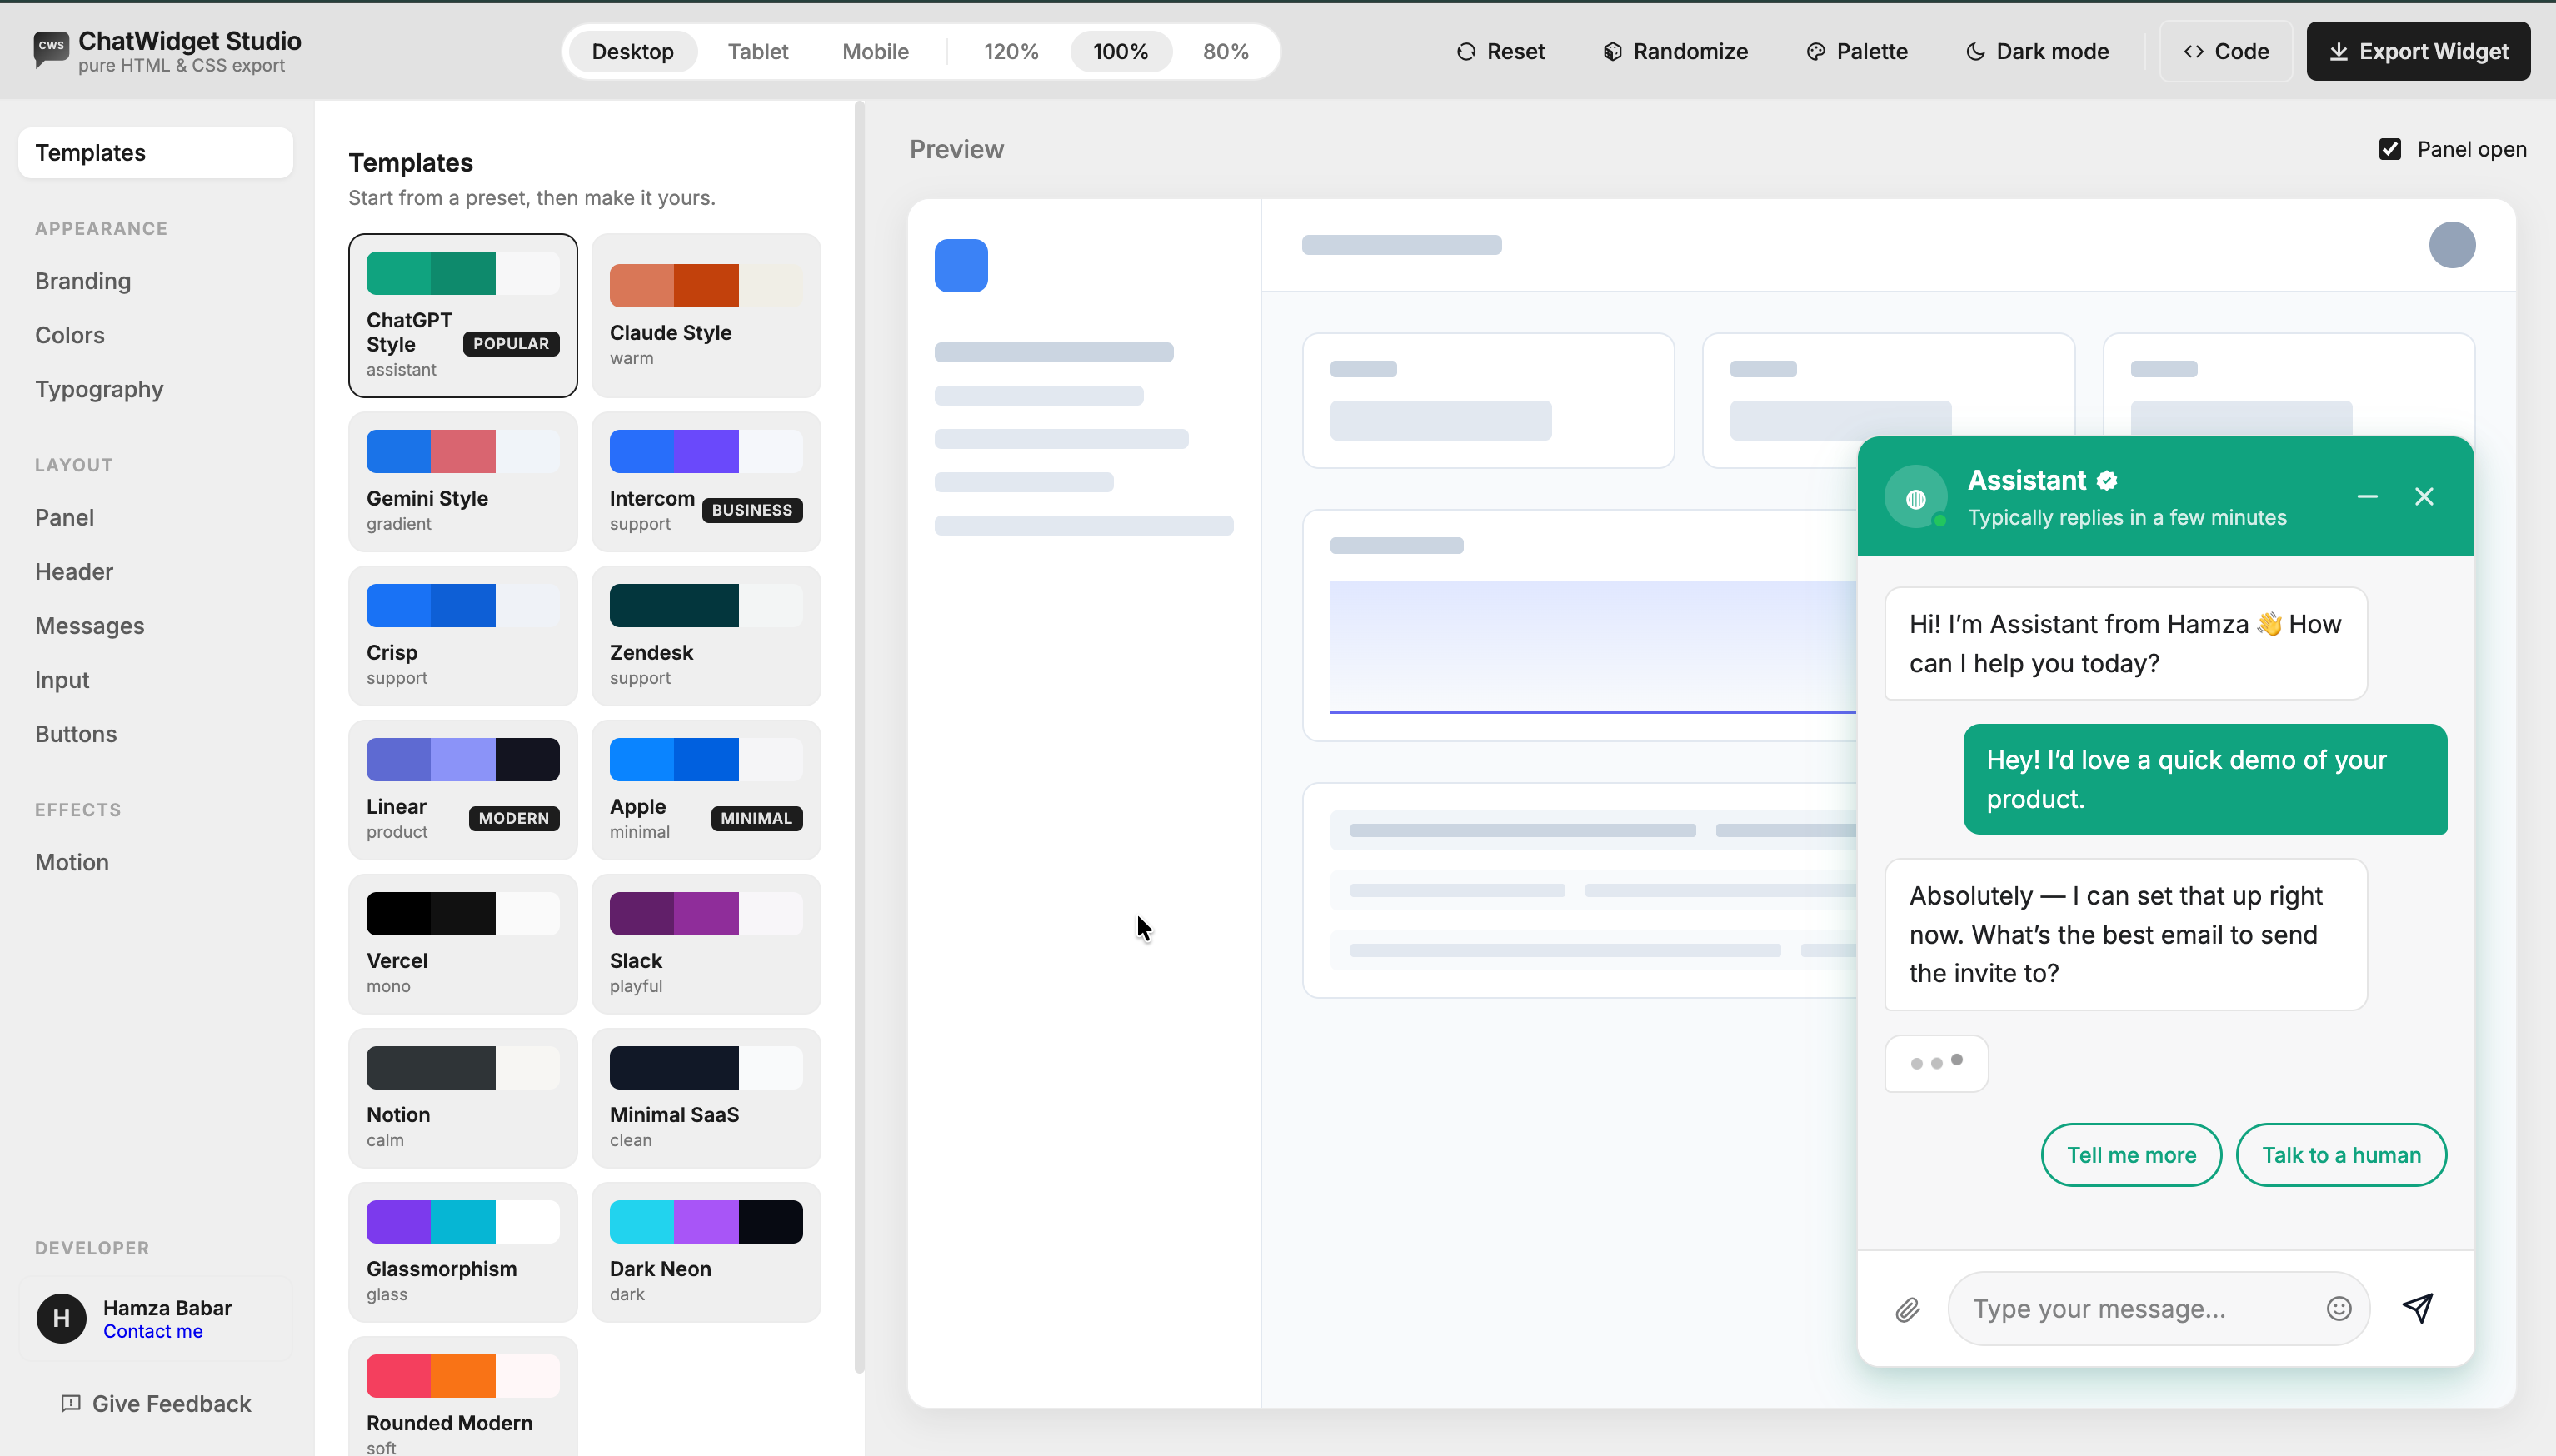This screenshot has width=2556, height=1456.
Task: Select the Desktop preview mode
Action: click(x=632, y=51)
